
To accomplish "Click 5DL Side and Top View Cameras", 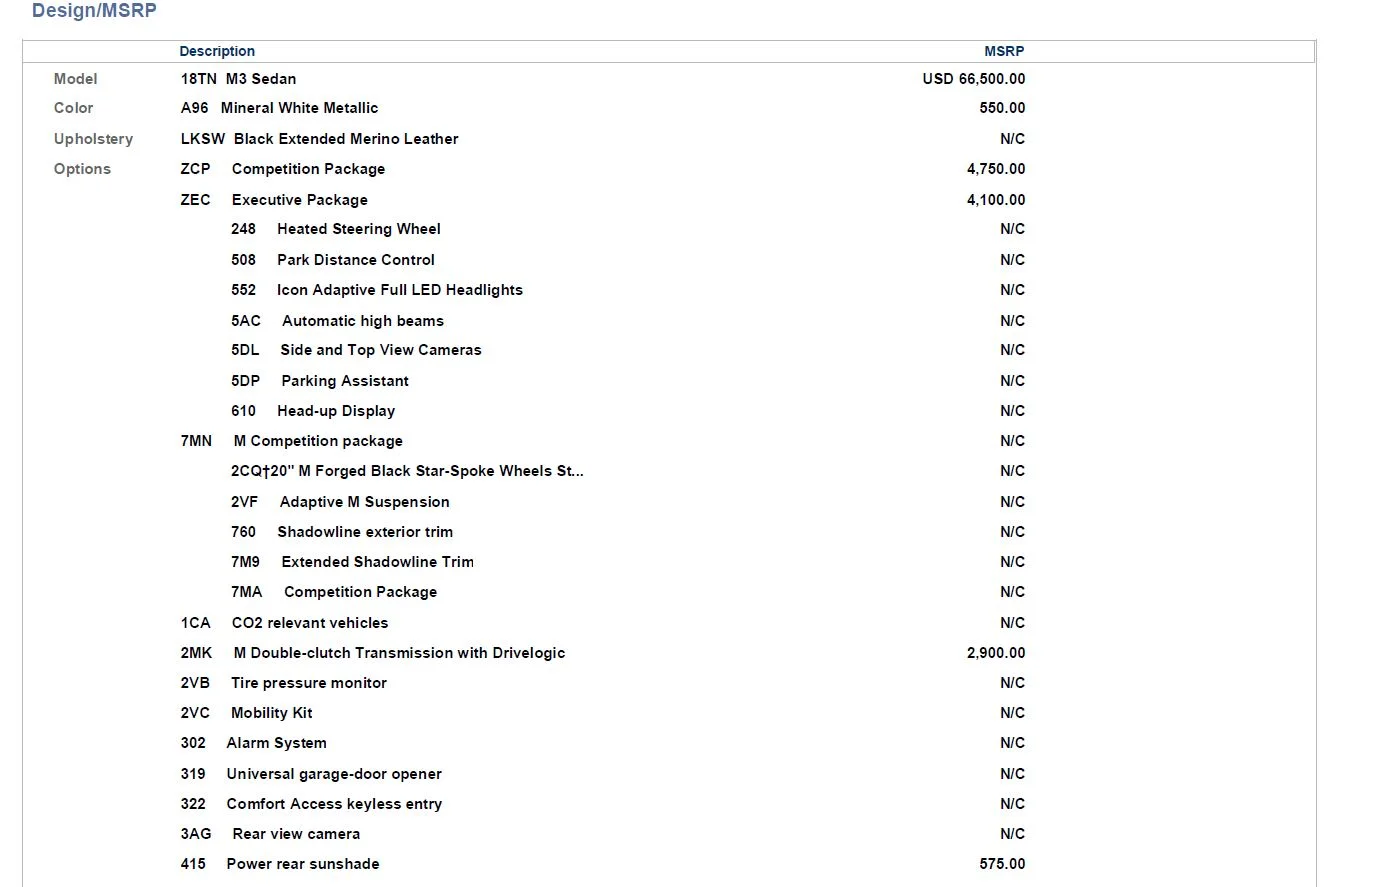I will click(356, 350).
